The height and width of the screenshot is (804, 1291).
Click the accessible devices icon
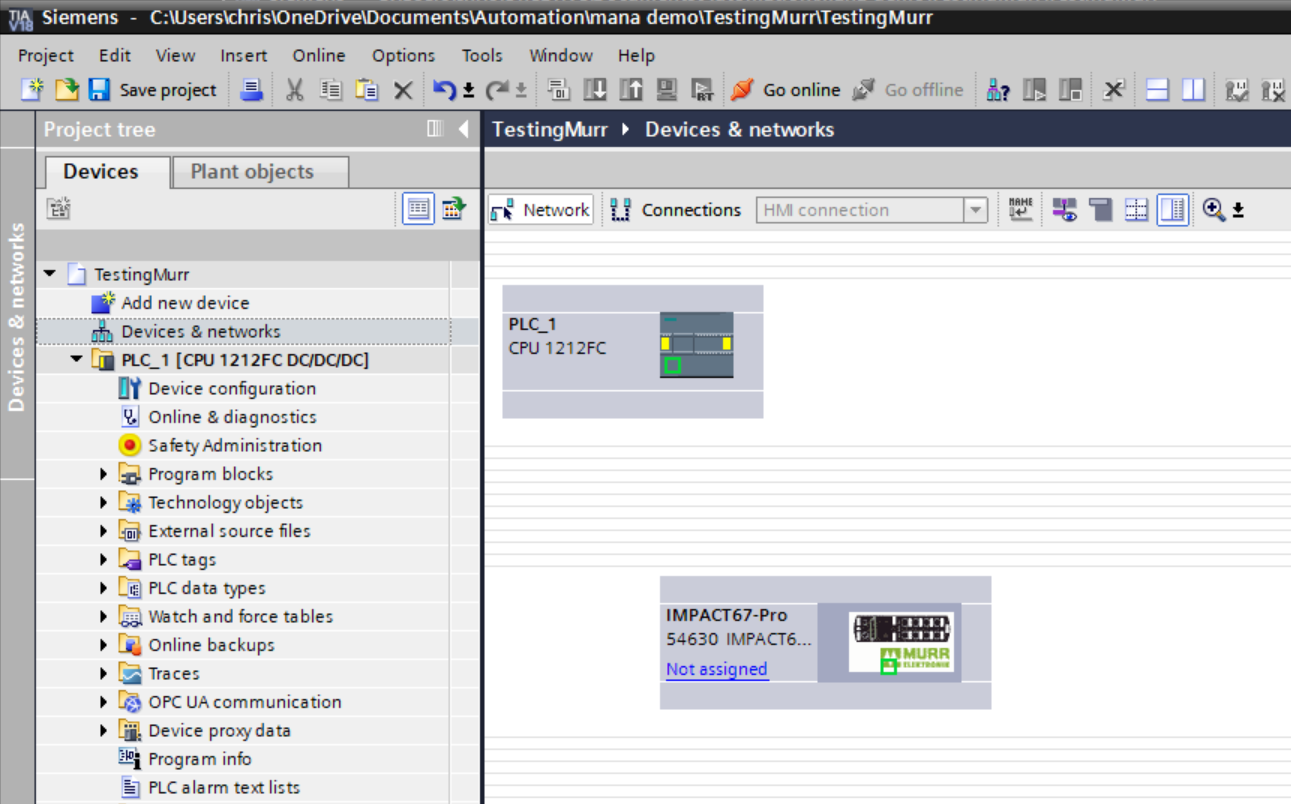998,90
